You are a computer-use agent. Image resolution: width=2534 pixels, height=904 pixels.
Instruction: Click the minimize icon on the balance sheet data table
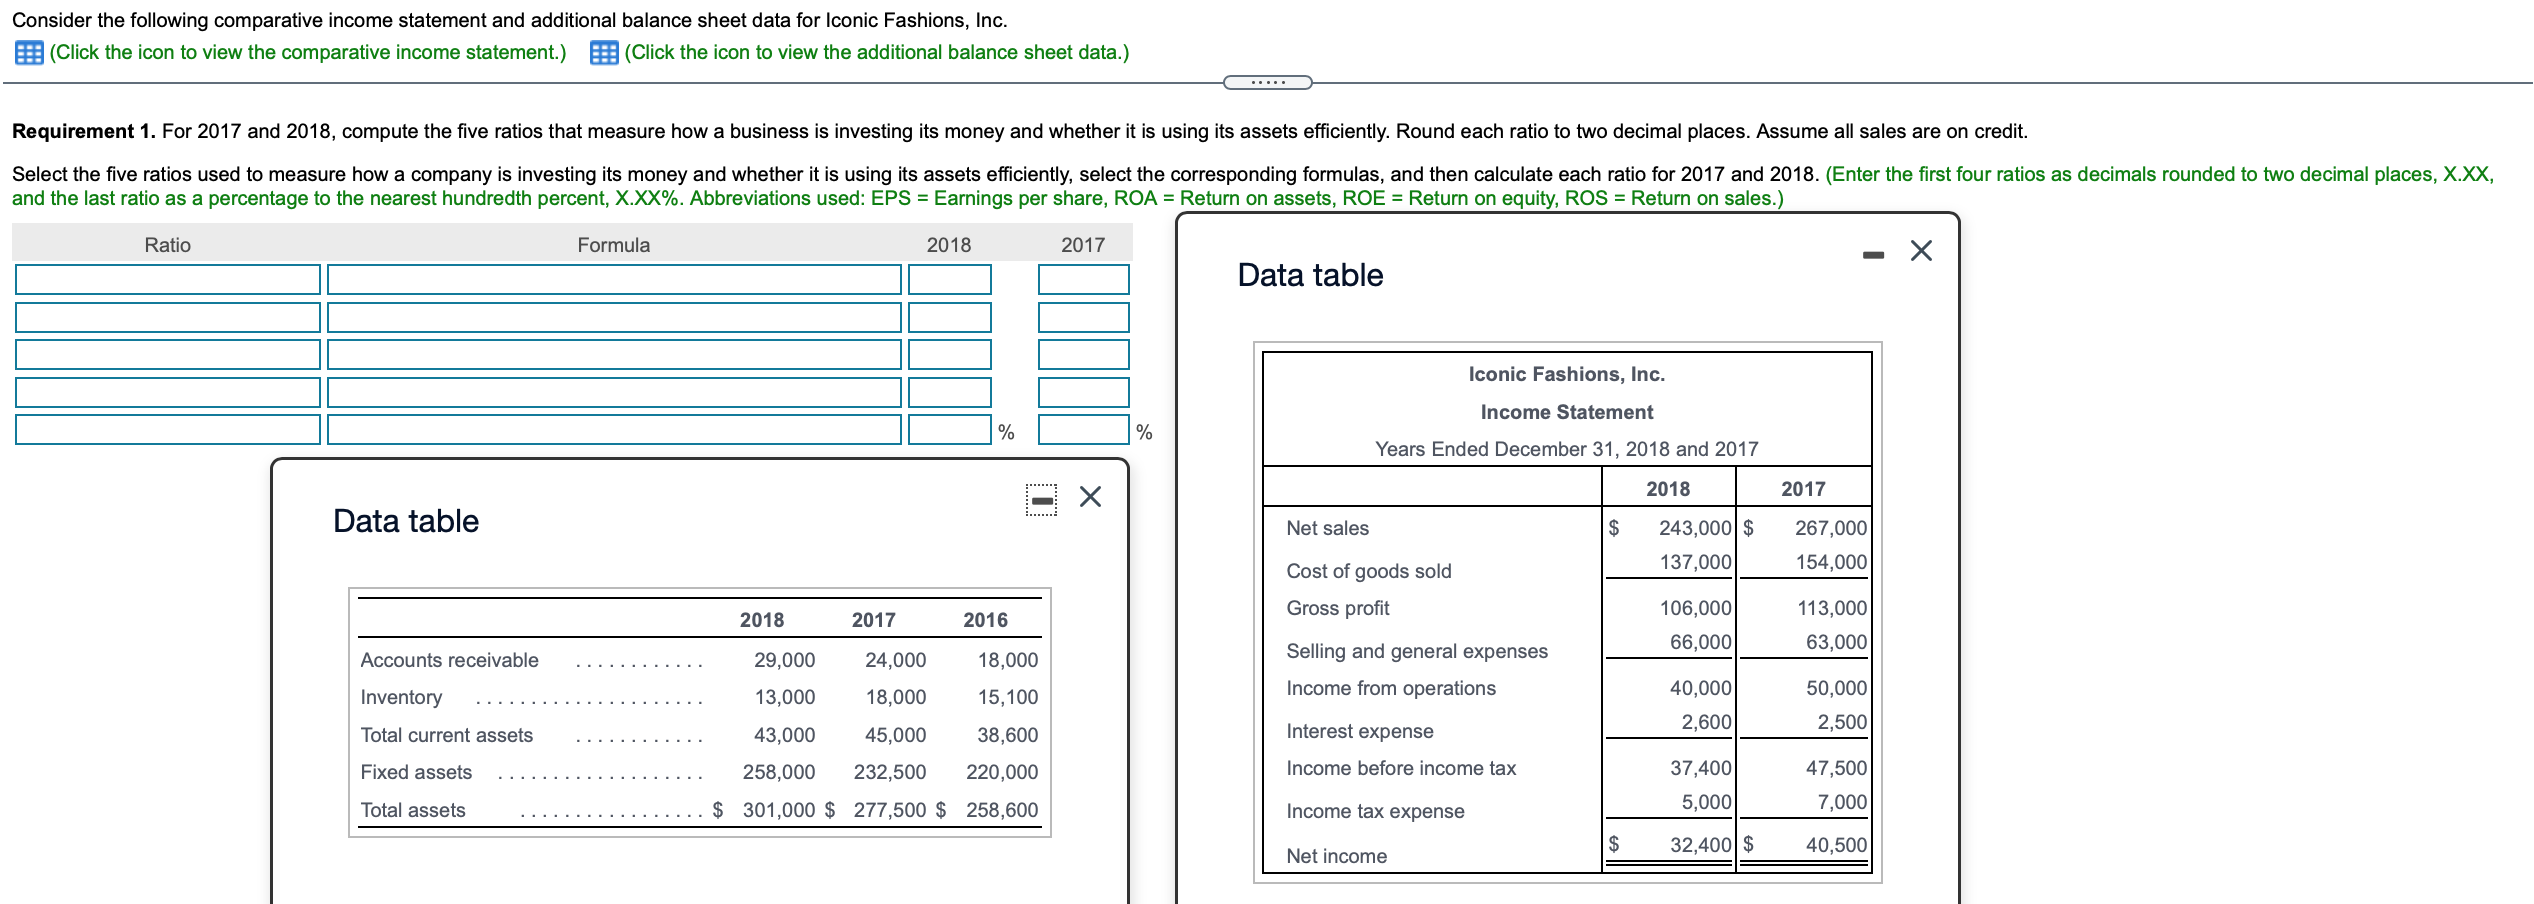point(1040,497)
